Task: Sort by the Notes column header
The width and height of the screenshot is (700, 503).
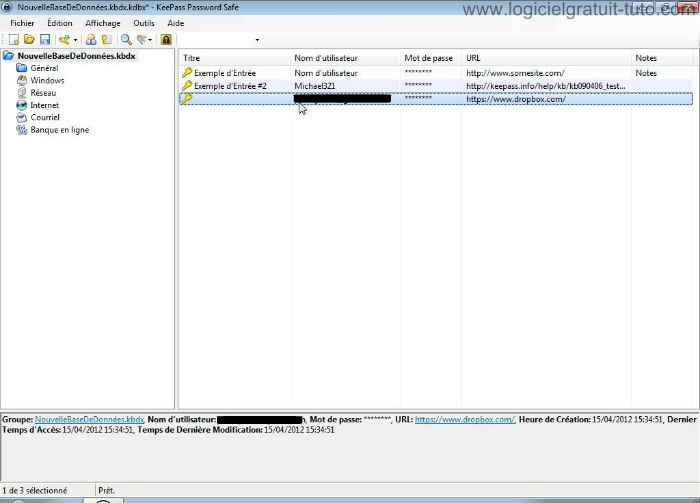Action: pos(663,58)
